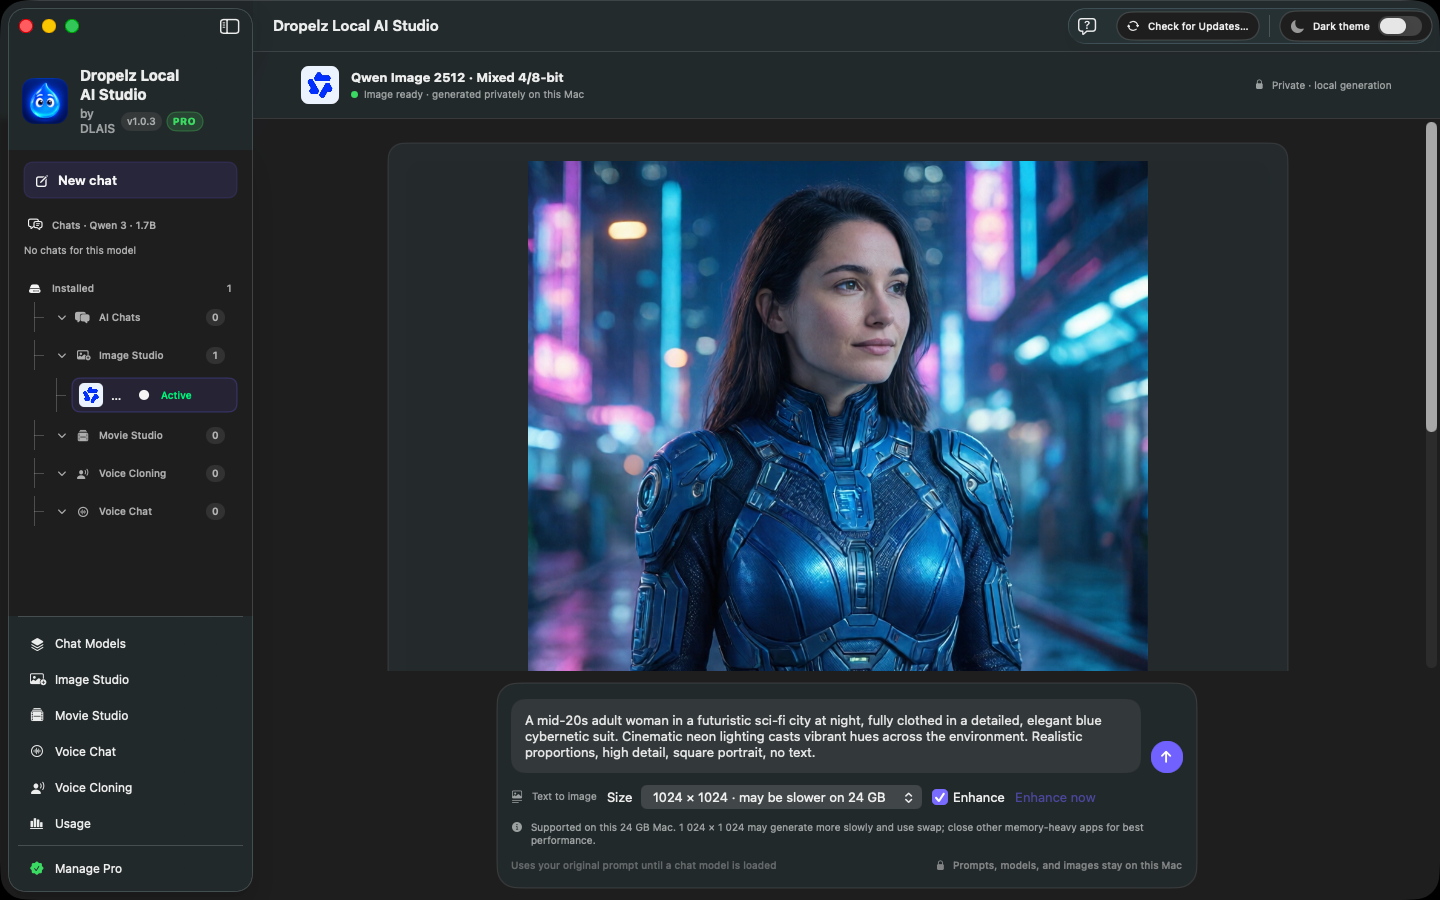Click the white Active status dot
Image resolution: width=1440 pixels, height=900 pixels.
point(144,395)
